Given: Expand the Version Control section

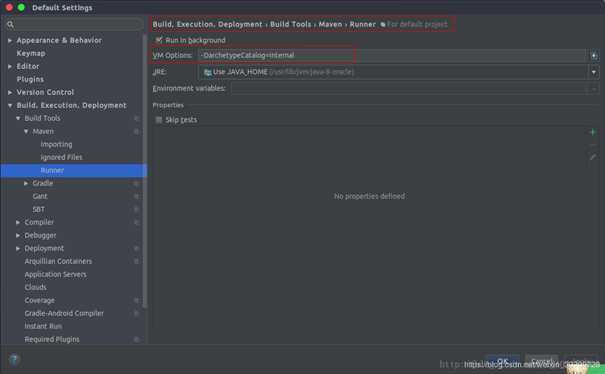Looking at the screenshot, I should [x=10, y=93].
